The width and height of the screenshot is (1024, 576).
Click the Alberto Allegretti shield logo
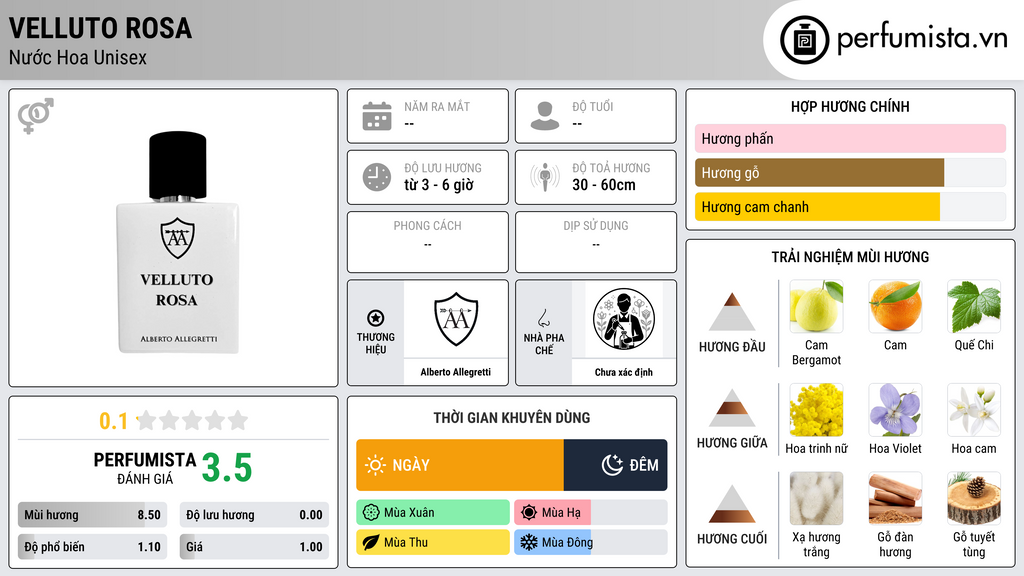click(x=456, y=319)
